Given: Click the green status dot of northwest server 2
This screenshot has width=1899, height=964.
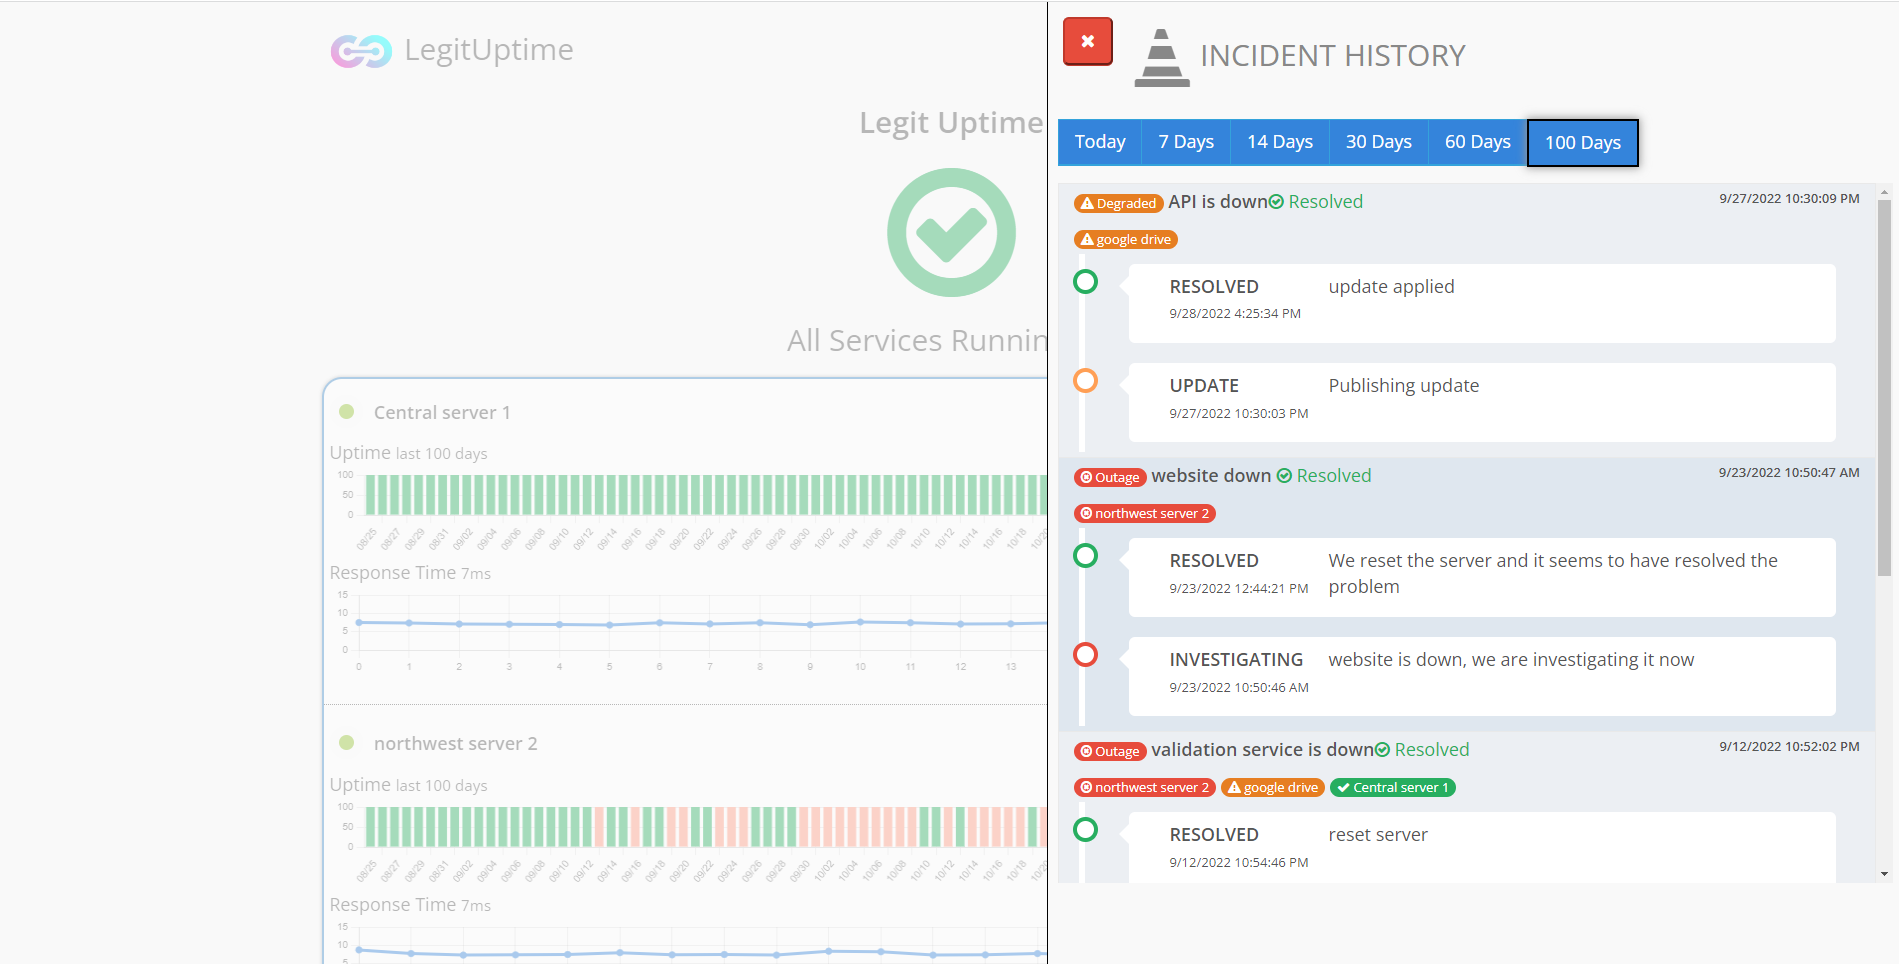Looking at the screenshot, I should [347, 743].
